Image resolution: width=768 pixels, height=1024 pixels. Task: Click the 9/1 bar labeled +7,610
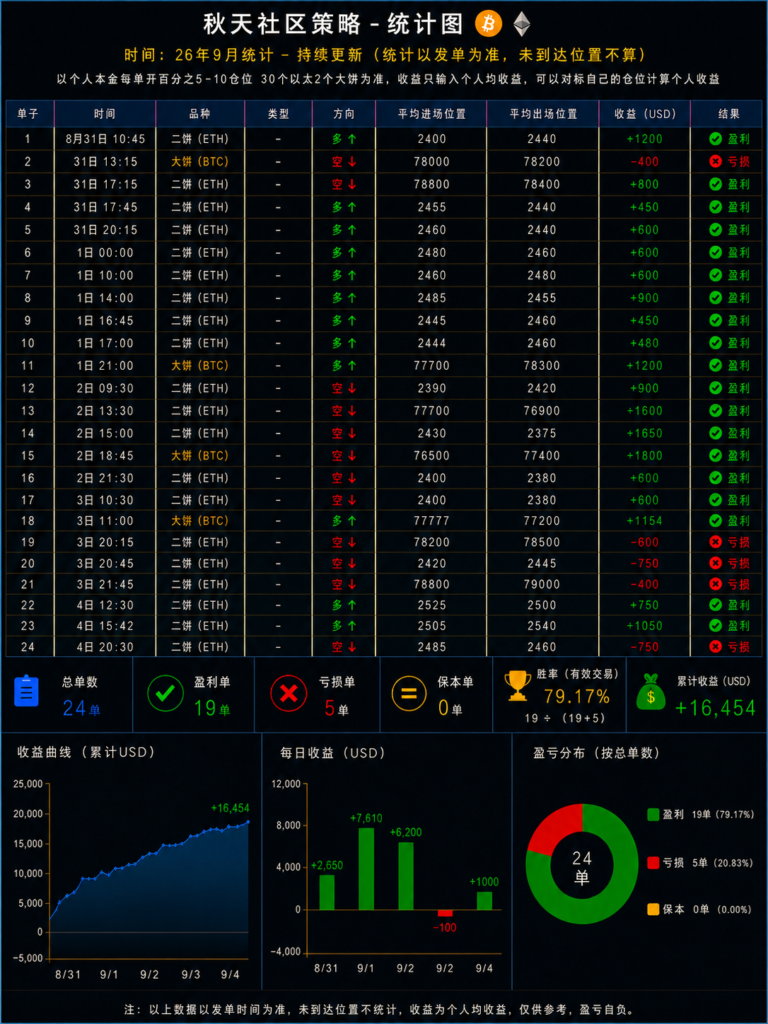coord(366,869)
